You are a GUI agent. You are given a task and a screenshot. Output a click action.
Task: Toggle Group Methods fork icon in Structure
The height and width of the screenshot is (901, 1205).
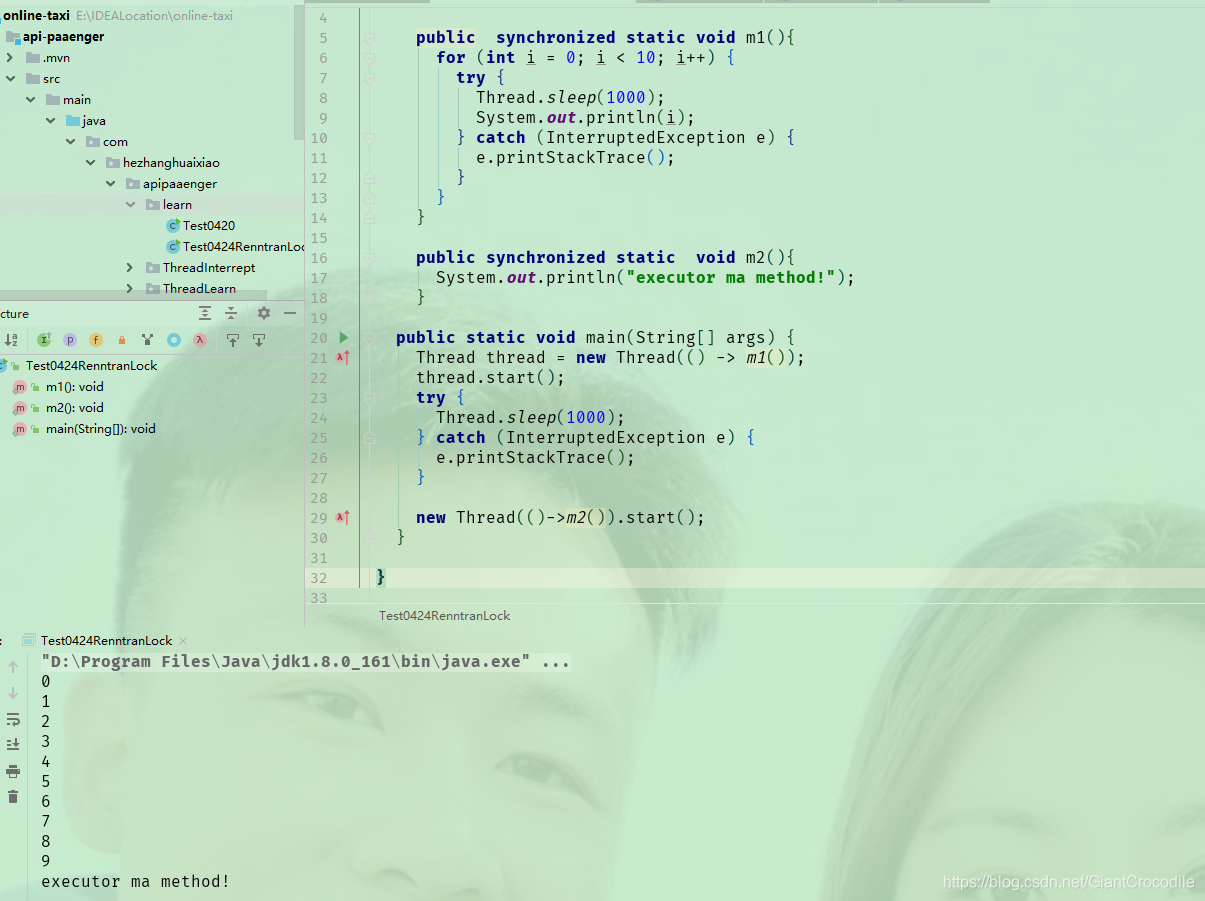coord(148,340)
